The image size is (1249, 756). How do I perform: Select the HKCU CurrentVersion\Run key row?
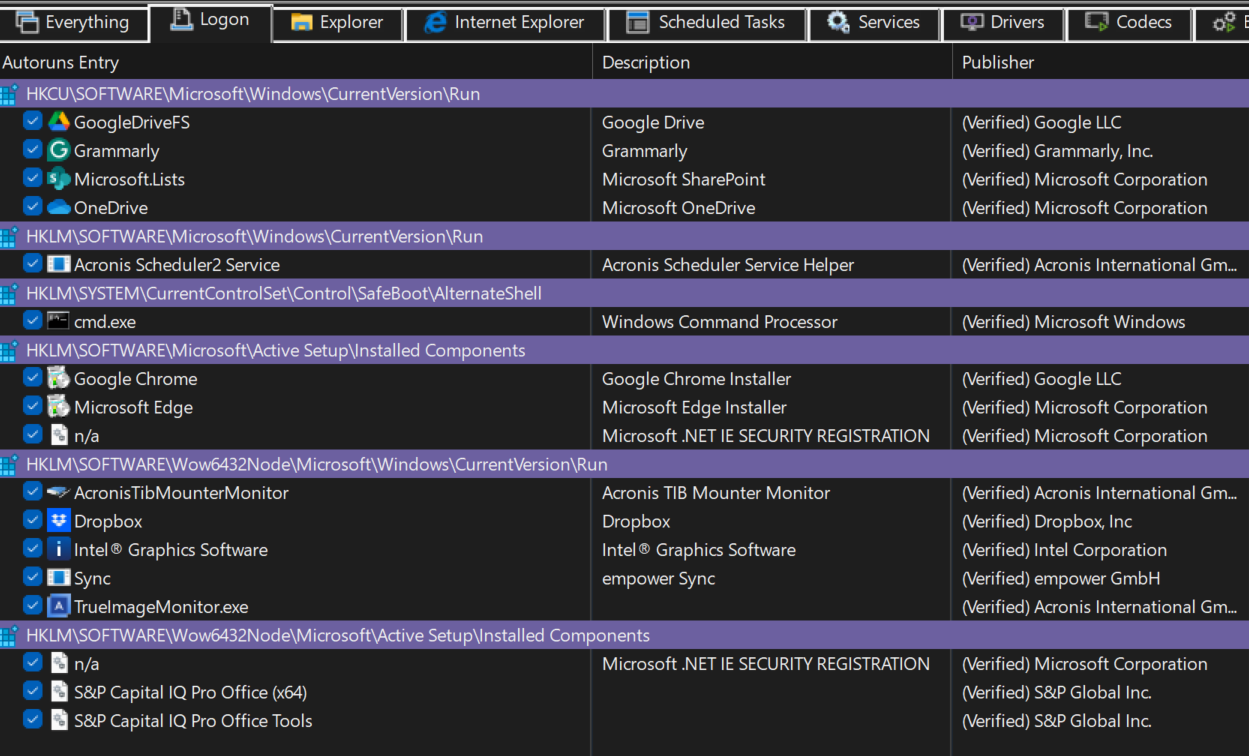pyautogui.click(x=624, y=94)
